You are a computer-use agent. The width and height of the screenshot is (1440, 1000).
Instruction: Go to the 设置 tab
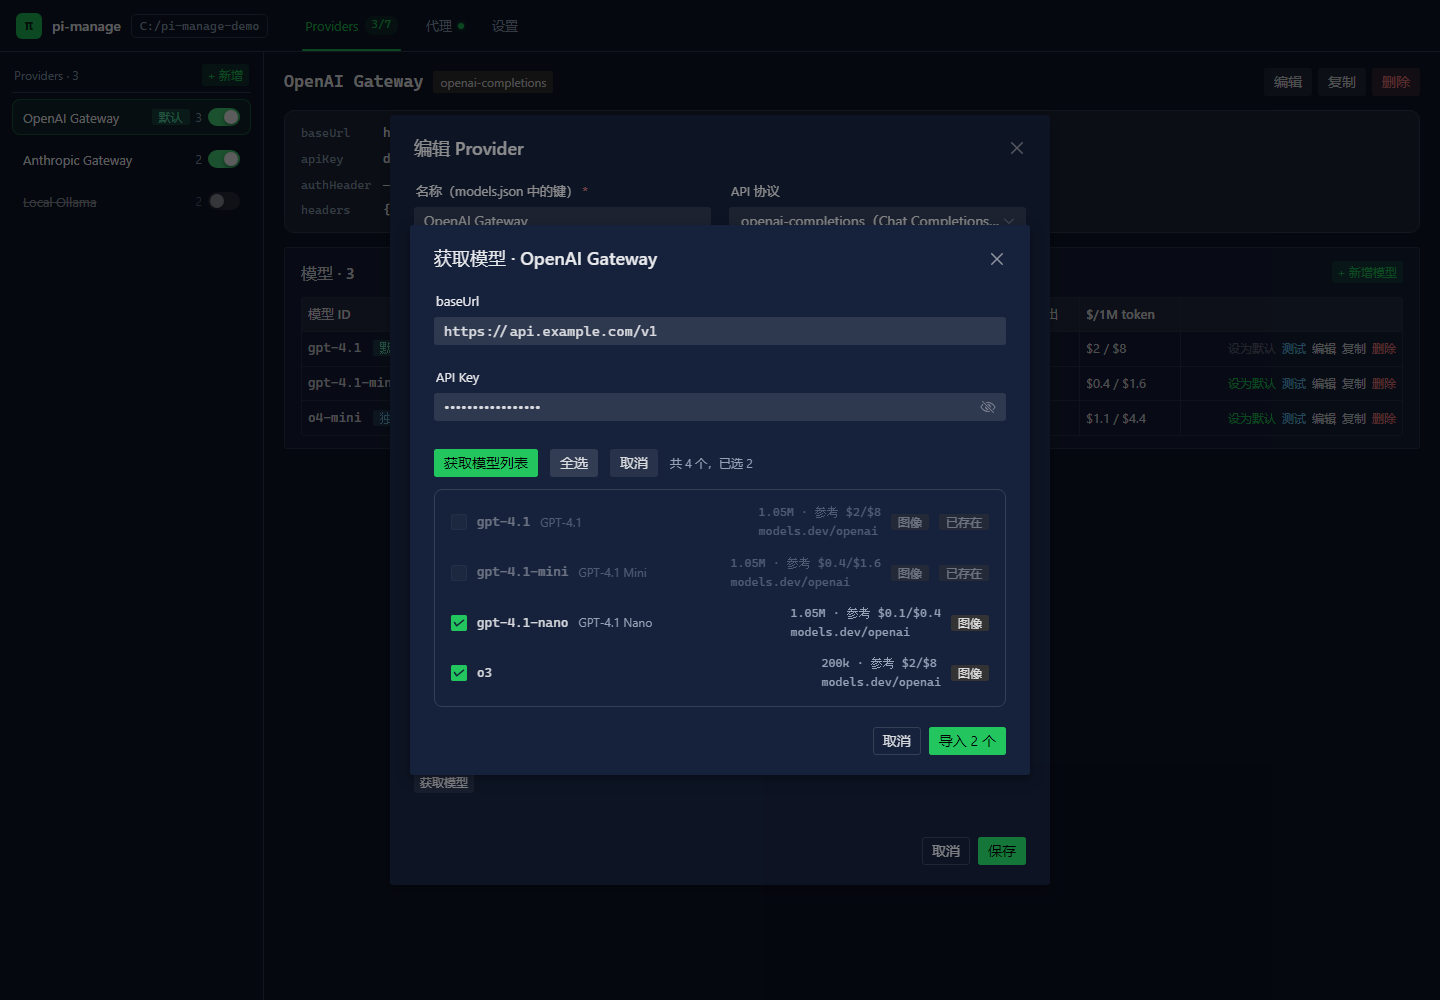pos(505,26)
